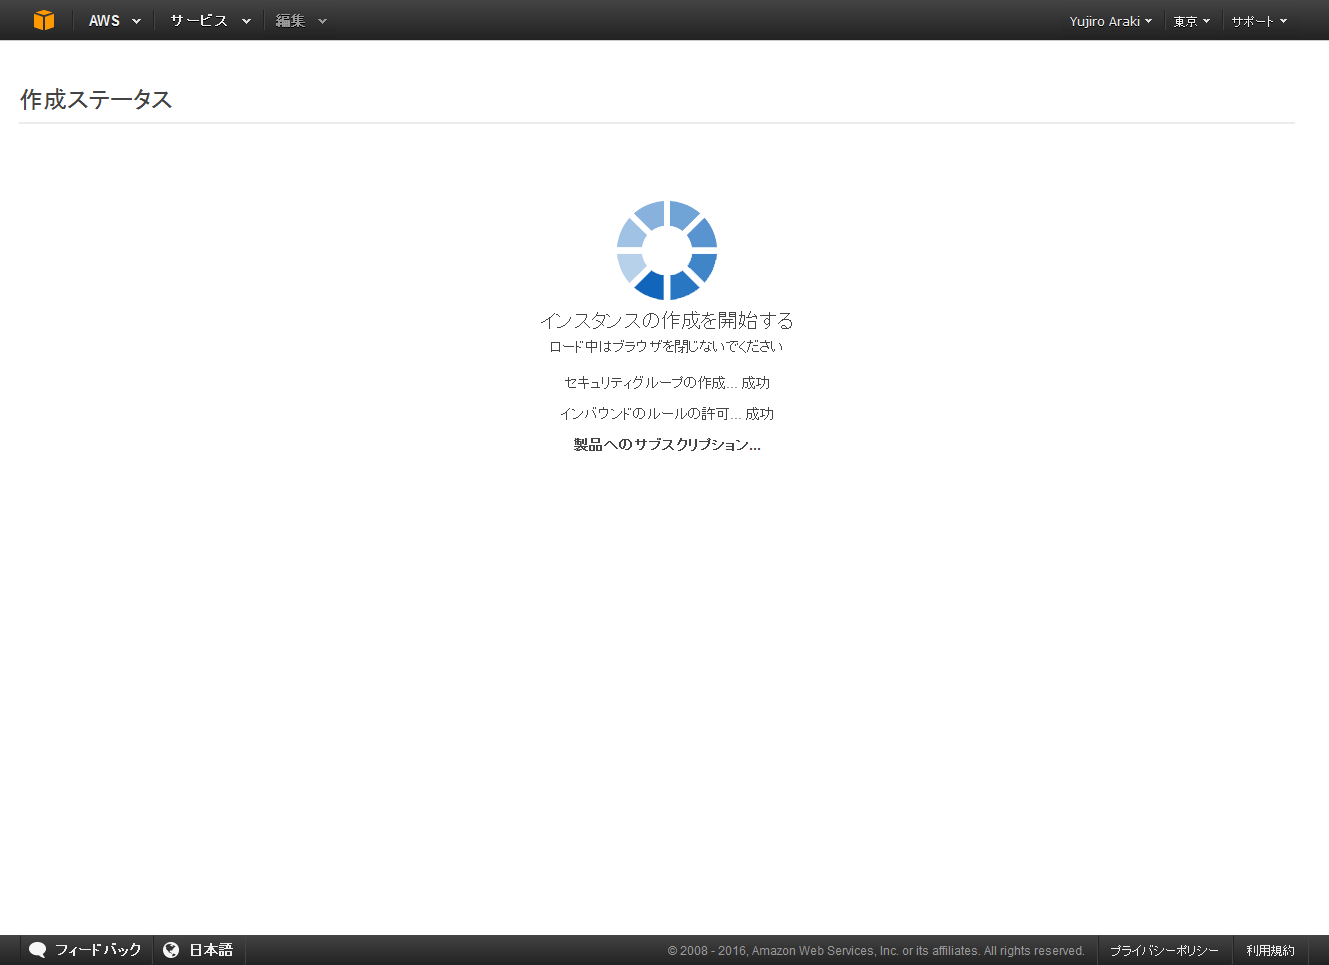This screenshot has height=965, width=1329.
Task: Click the 作成ステータス heading
Action: [96, 99]
